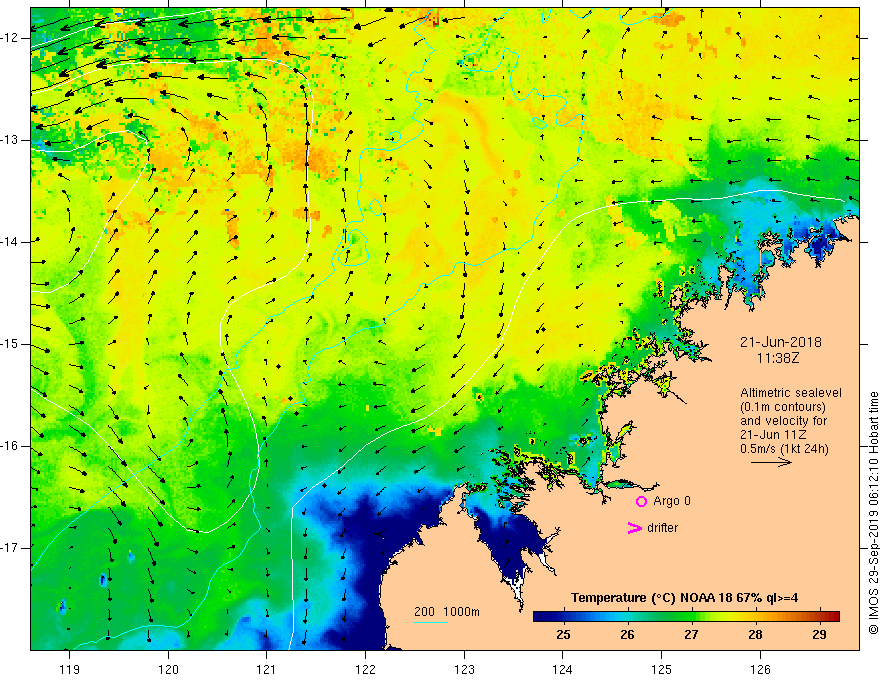Click longitude label 122 on axis

pyautogui.click(x=365, y=669)
